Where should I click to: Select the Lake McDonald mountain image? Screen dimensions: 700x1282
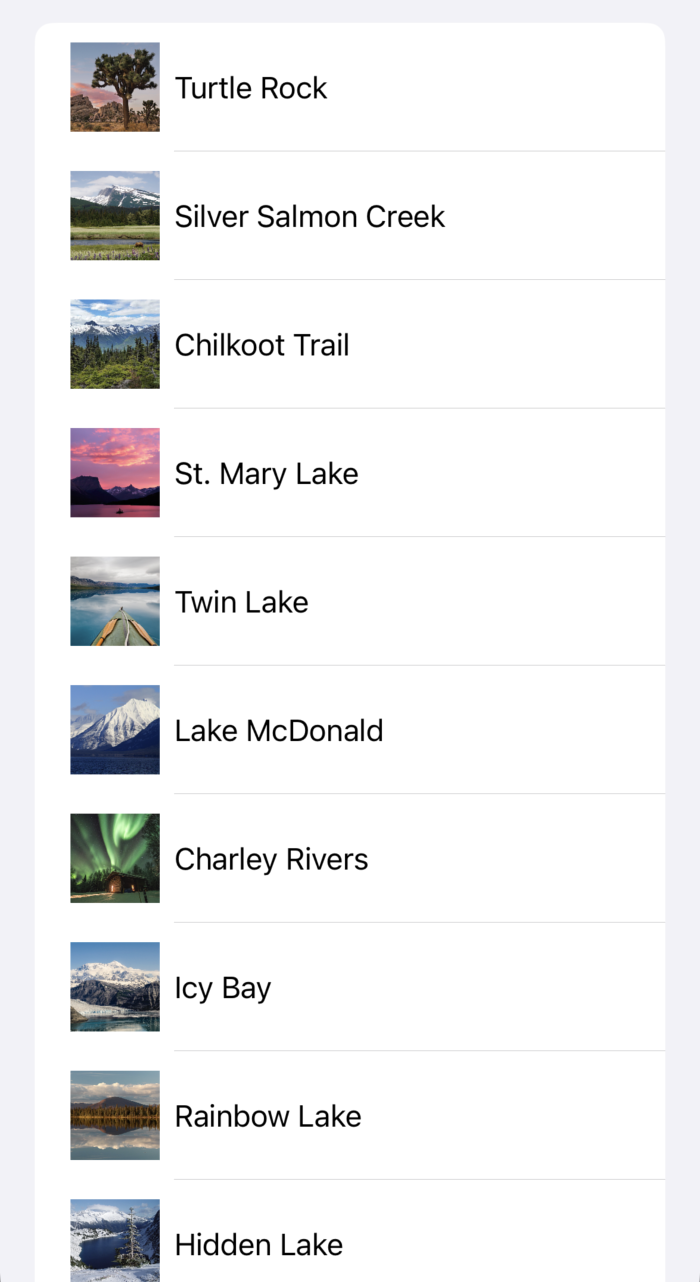114,730
